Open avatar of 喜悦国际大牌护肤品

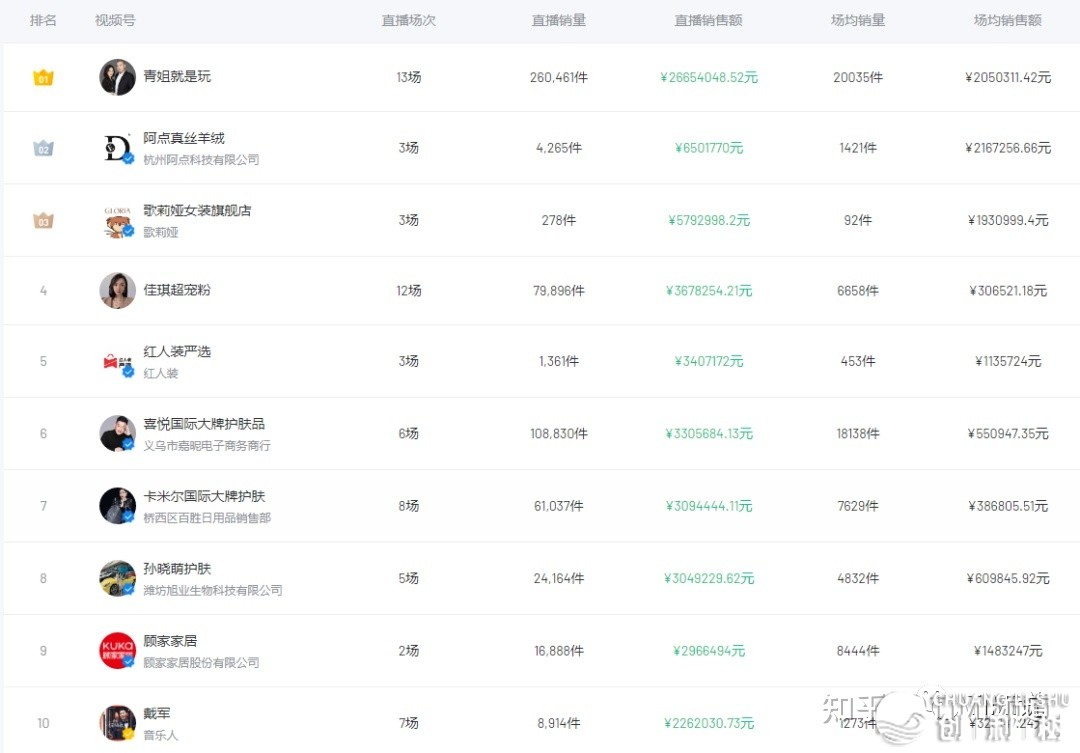pyautogui.click(x=117, y=434)
